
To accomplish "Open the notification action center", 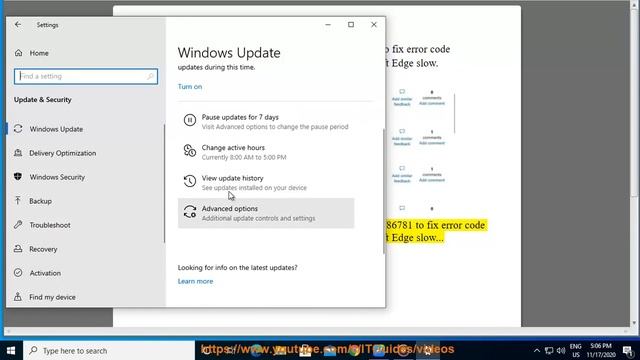I will pos(628,351).
